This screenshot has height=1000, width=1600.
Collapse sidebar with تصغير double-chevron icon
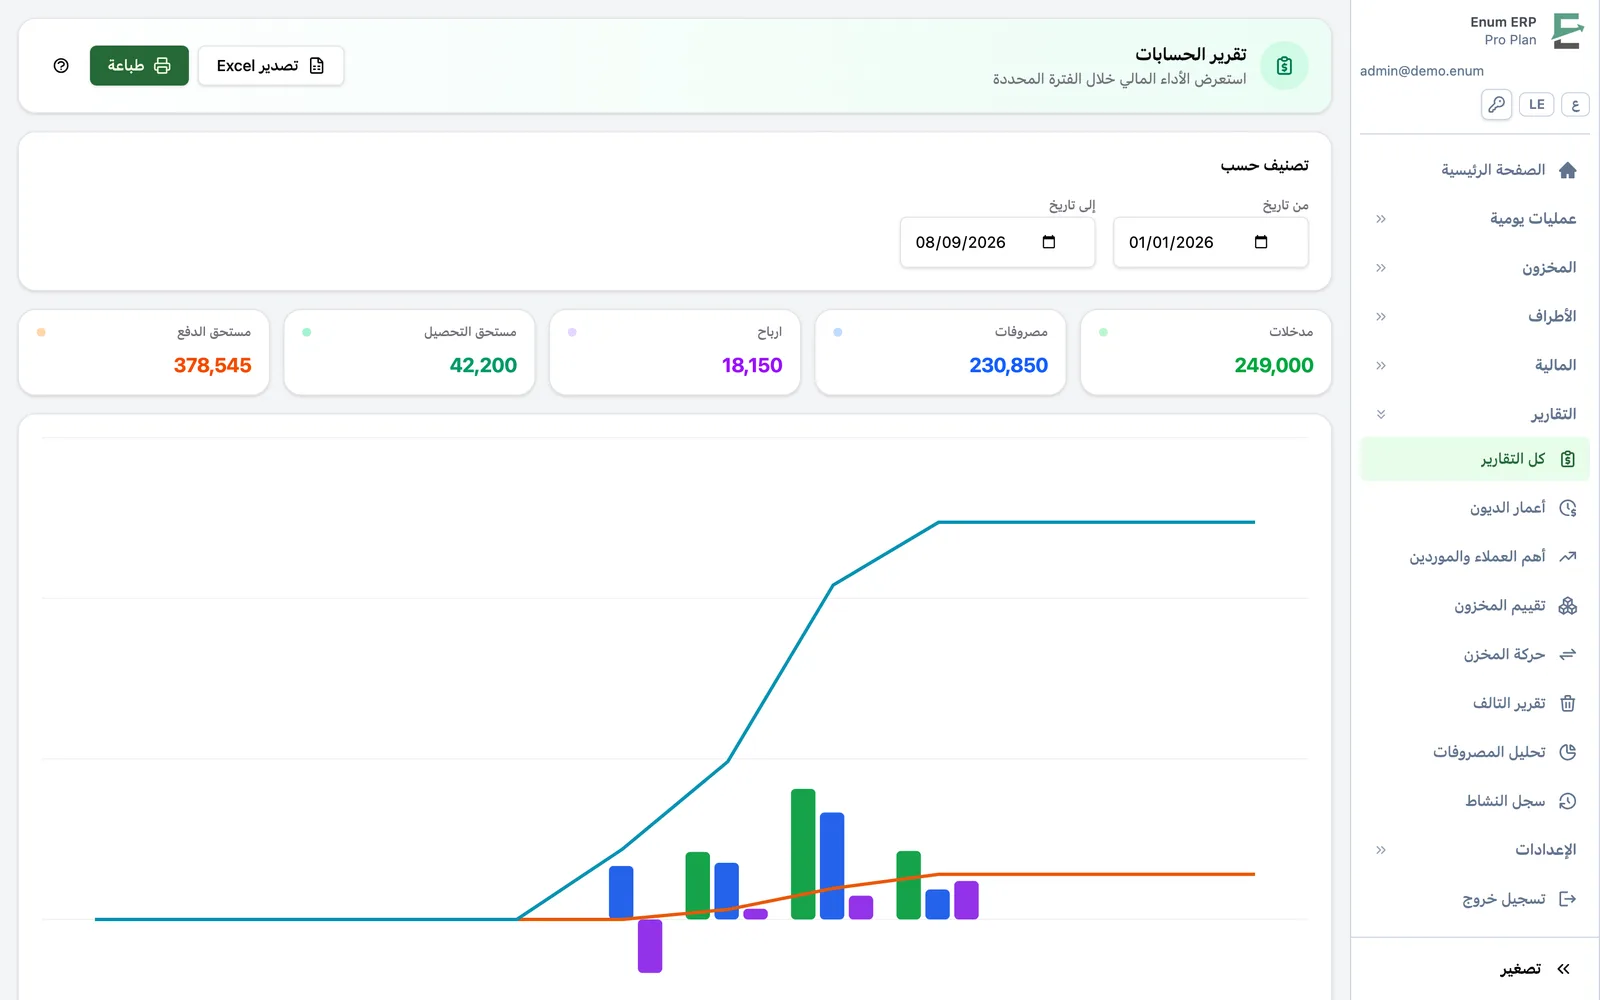(x=1564, y=969)
